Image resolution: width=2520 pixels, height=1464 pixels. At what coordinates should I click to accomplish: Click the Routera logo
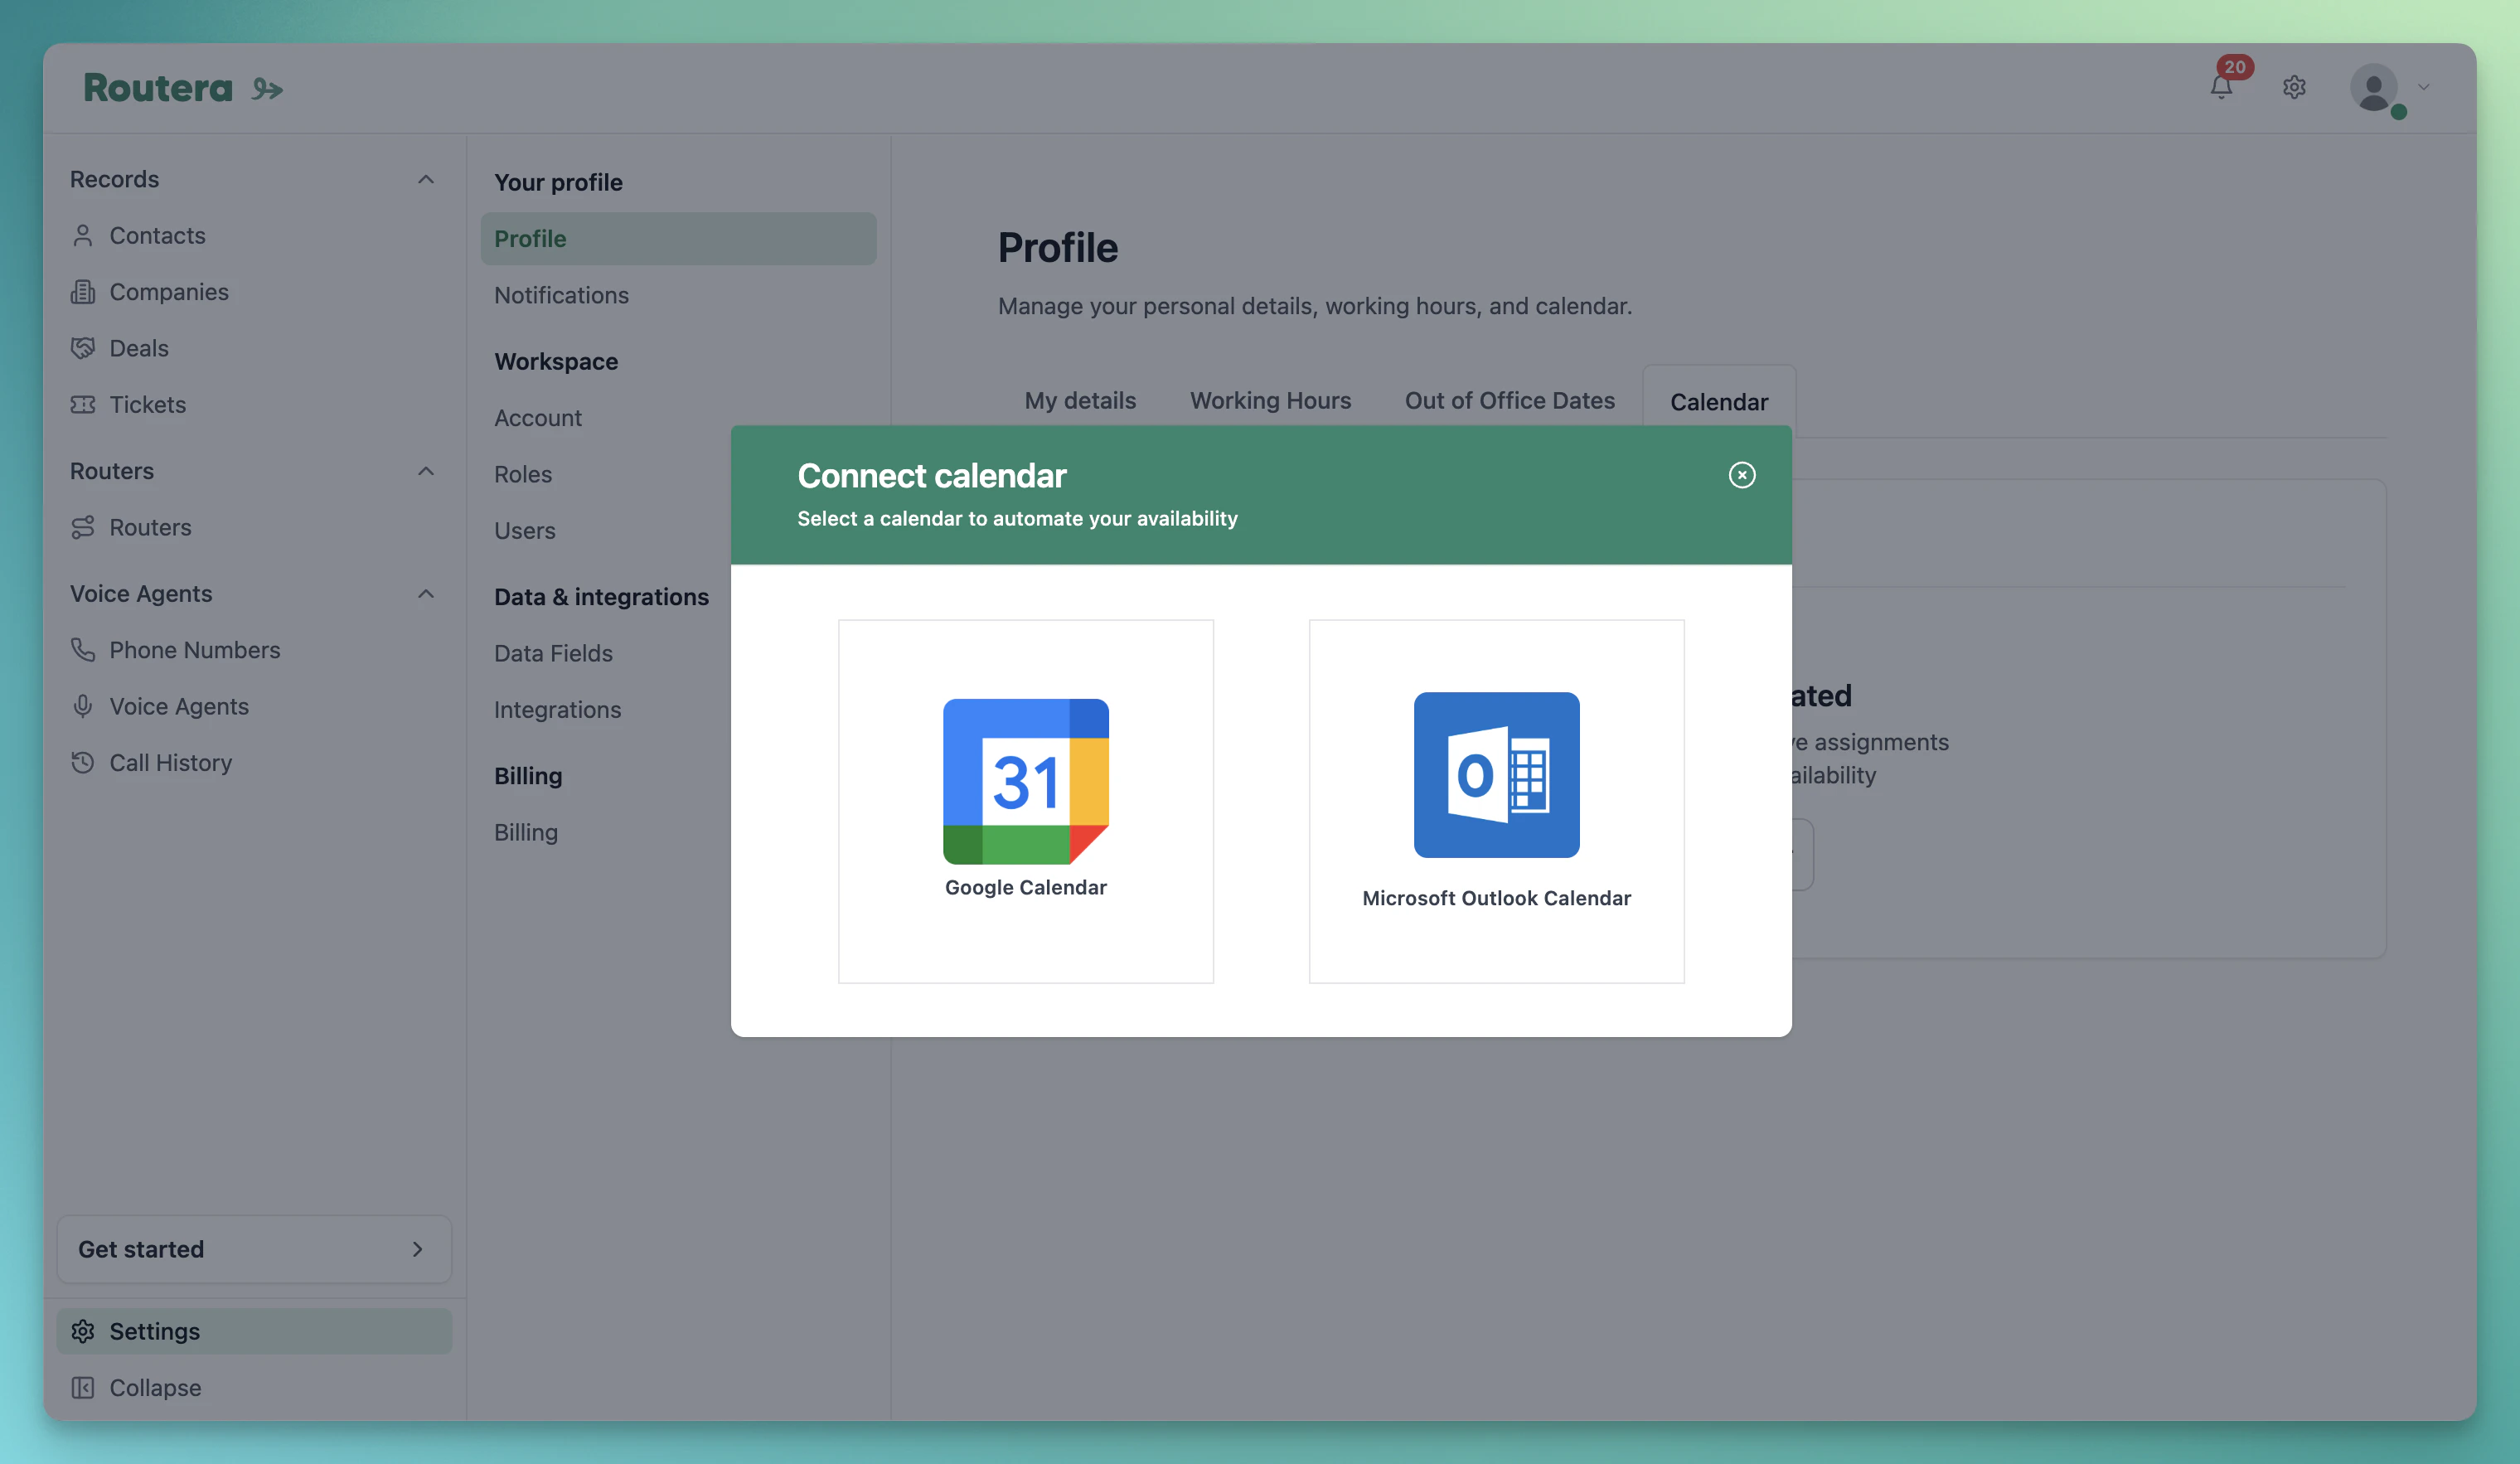(183, 88)
